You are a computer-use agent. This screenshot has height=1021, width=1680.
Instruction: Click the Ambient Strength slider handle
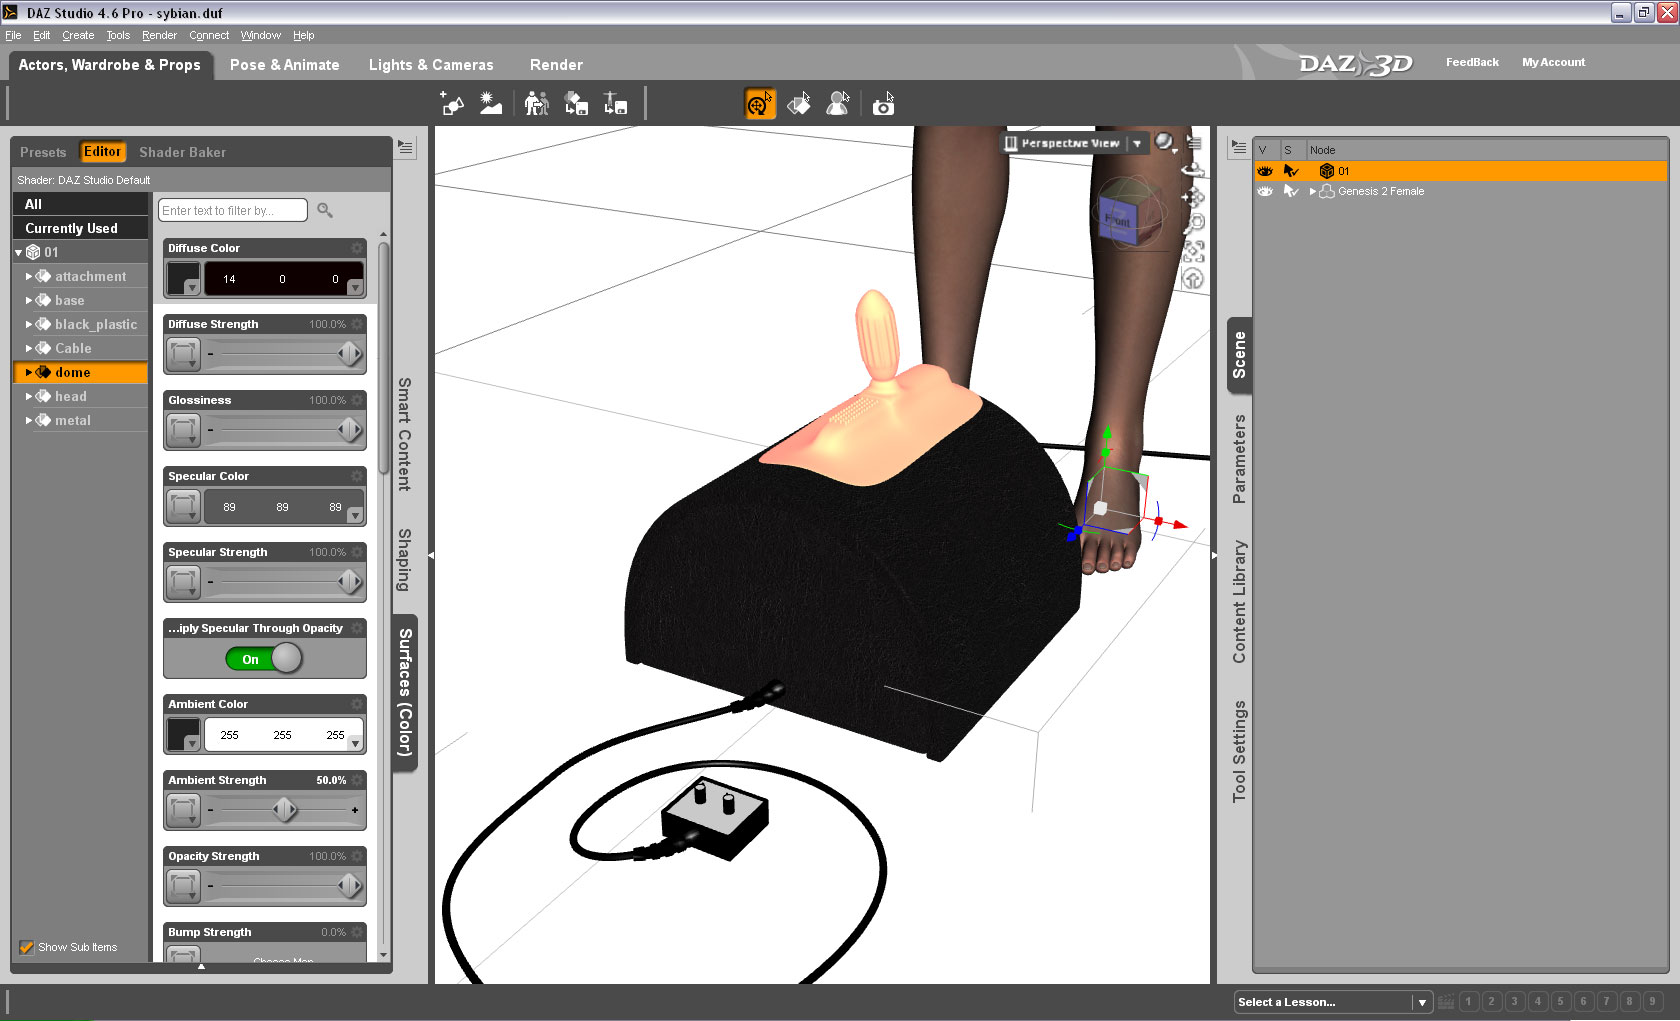(285, 810)
